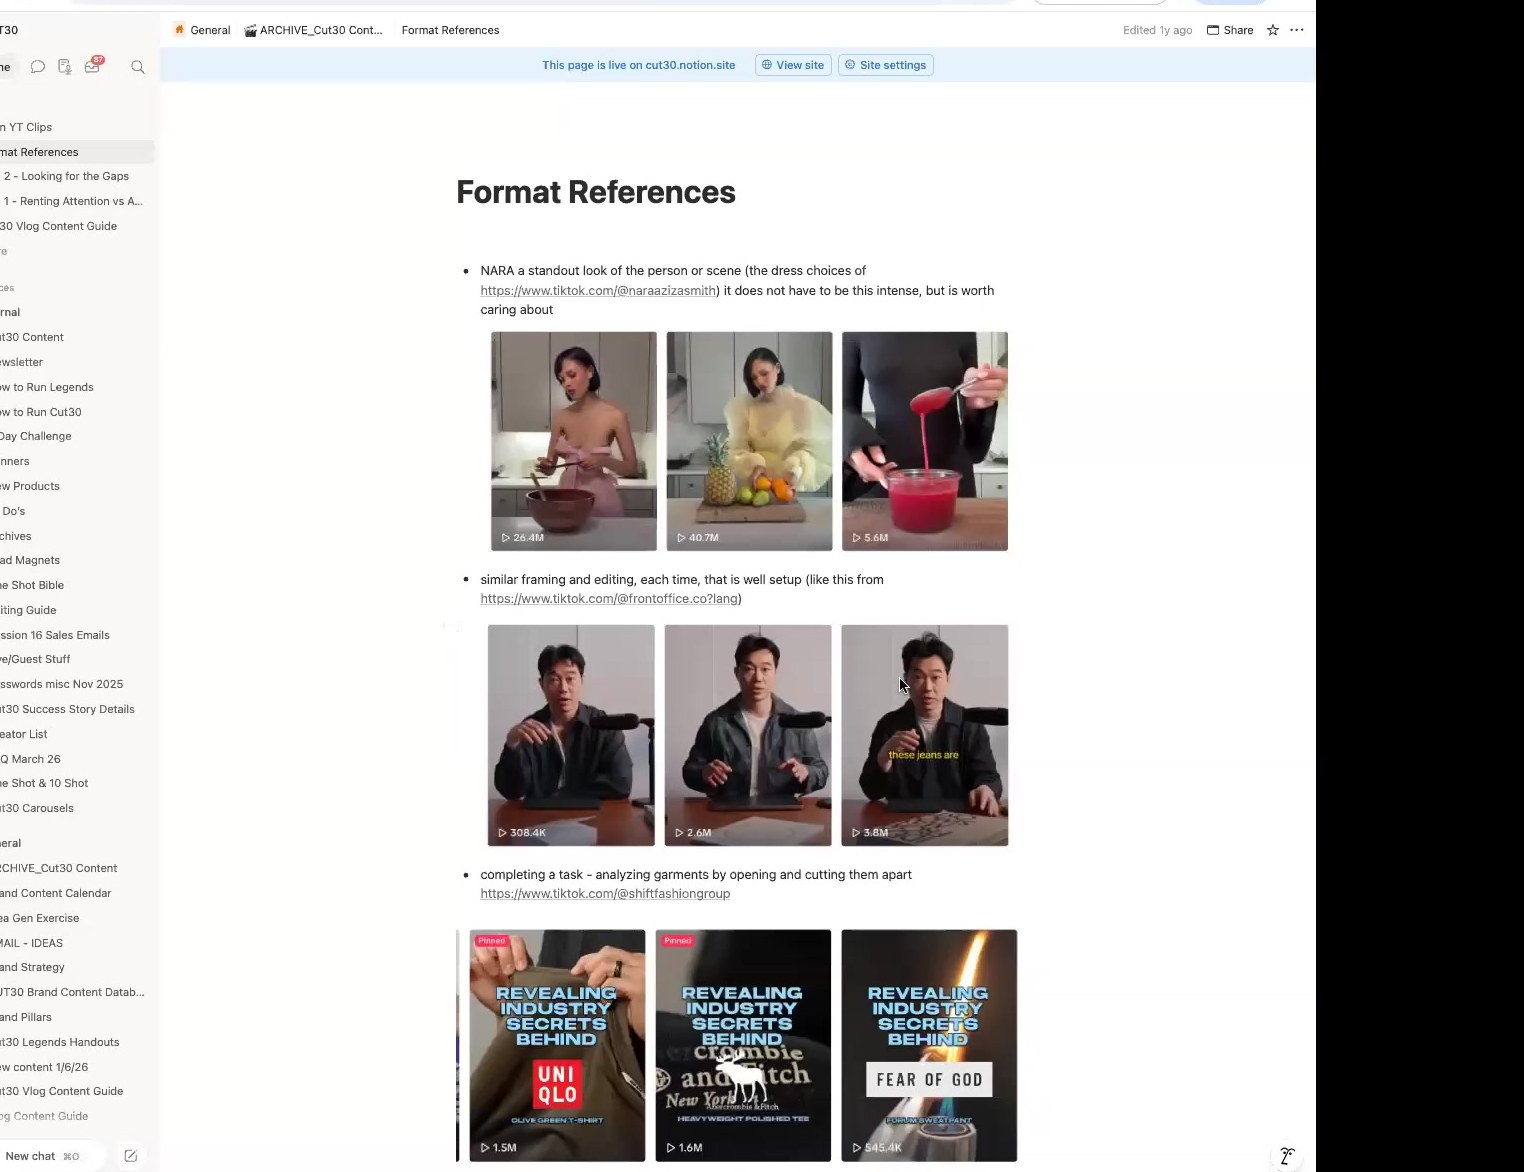The image size is (1524, 1172).
Task: Open the frontoffice.co TikTok link
Action: tap(609, 599)
